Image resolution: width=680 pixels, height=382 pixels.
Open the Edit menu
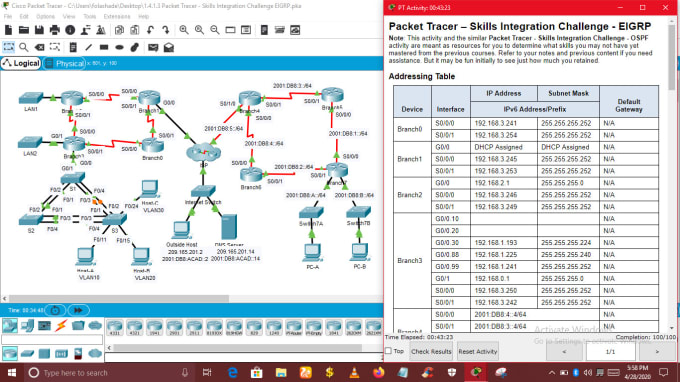click(x=24, y=16)
